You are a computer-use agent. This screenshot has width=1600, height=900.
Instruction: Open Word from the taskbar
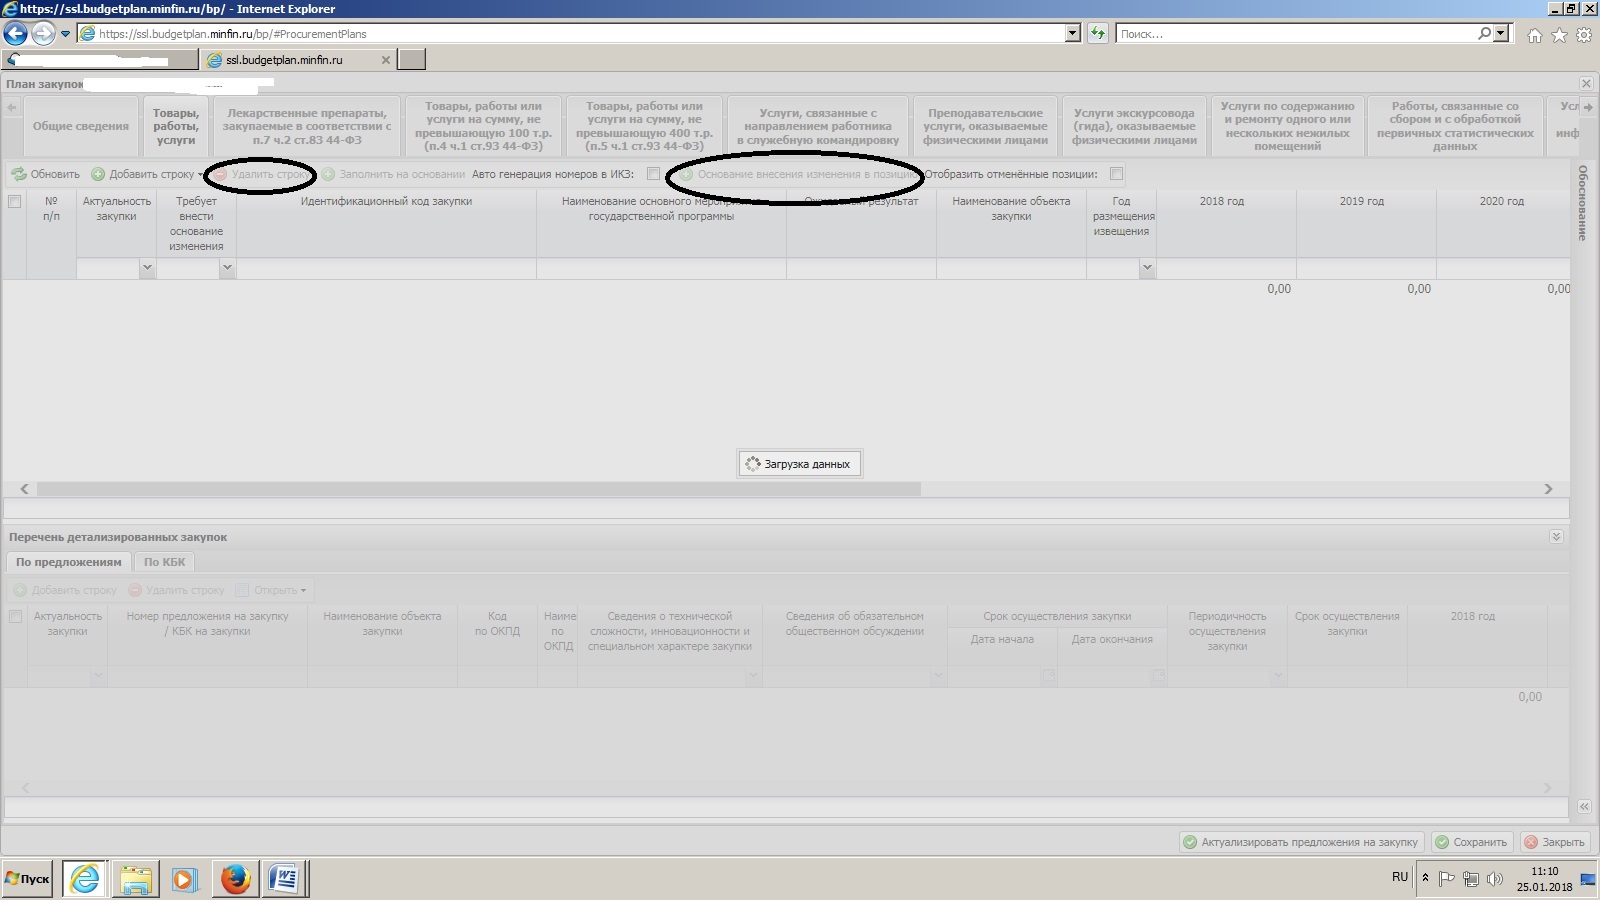click(284, 879)
